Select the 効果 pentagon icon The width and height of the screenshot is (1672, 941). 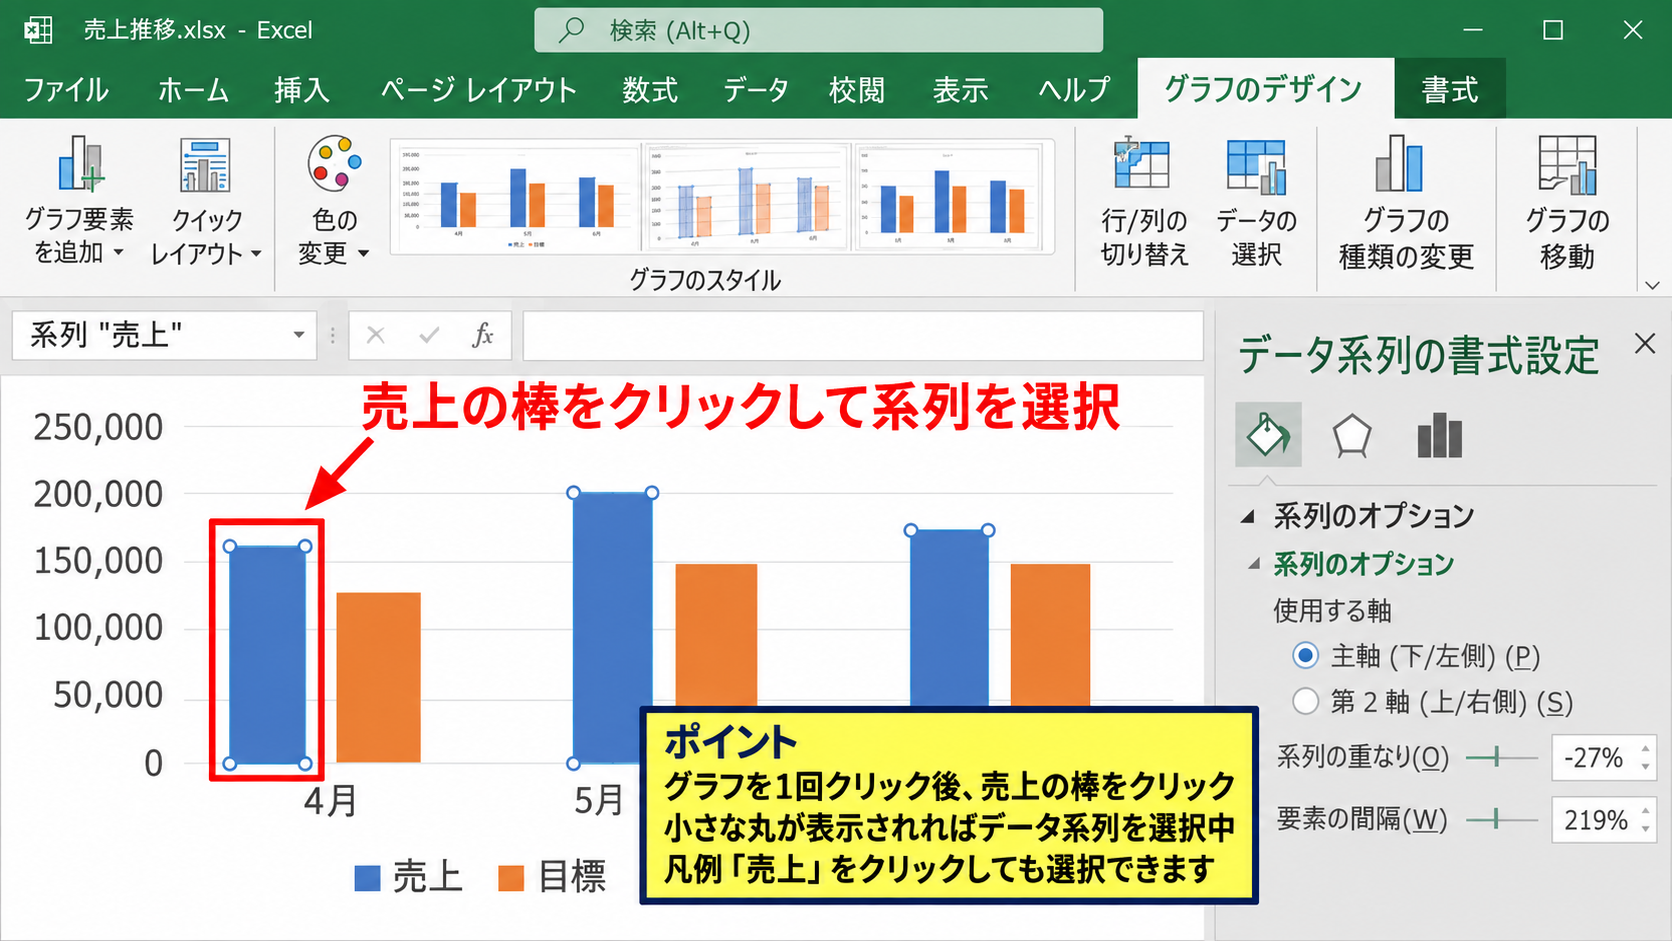coord(1352,436)
